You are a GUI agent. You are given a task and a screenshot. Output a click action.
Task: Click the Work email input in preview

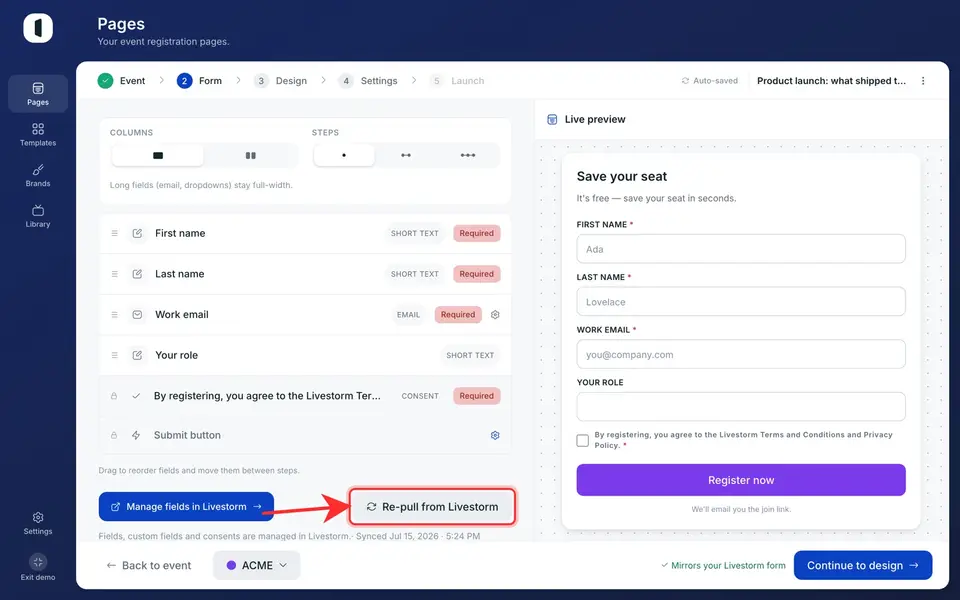(741, 354)
